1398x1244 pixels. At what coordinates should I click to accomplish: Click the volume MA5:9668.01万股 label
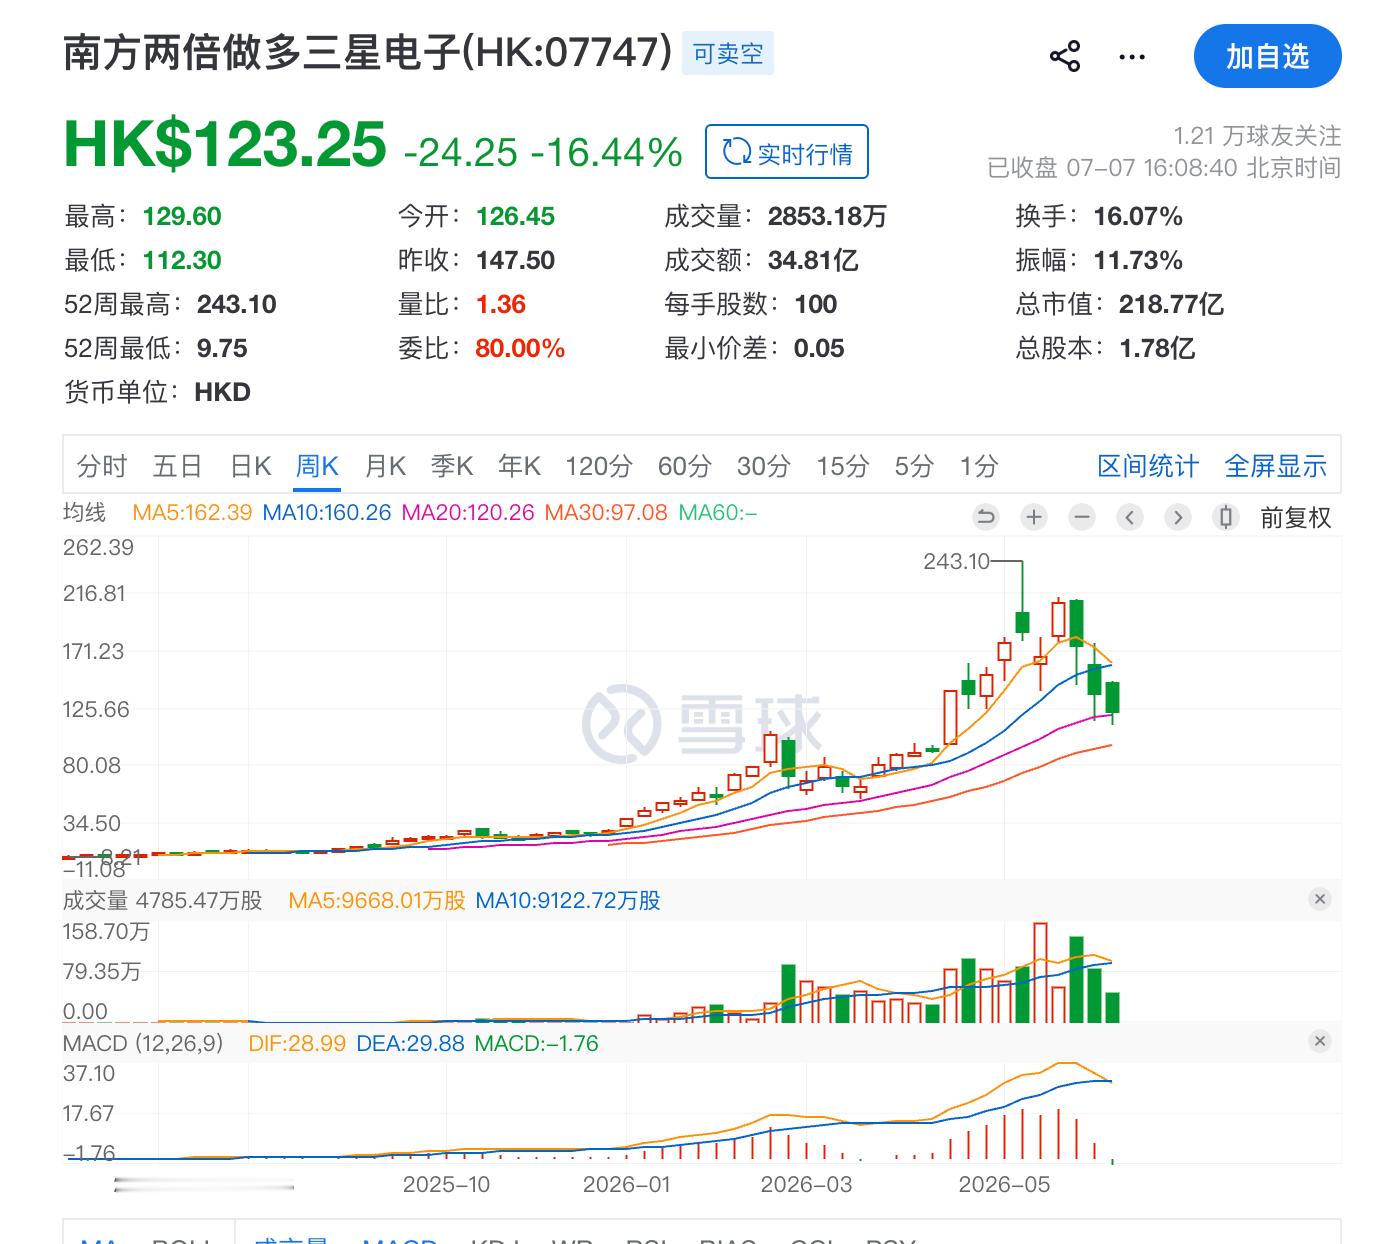point(377,900)
